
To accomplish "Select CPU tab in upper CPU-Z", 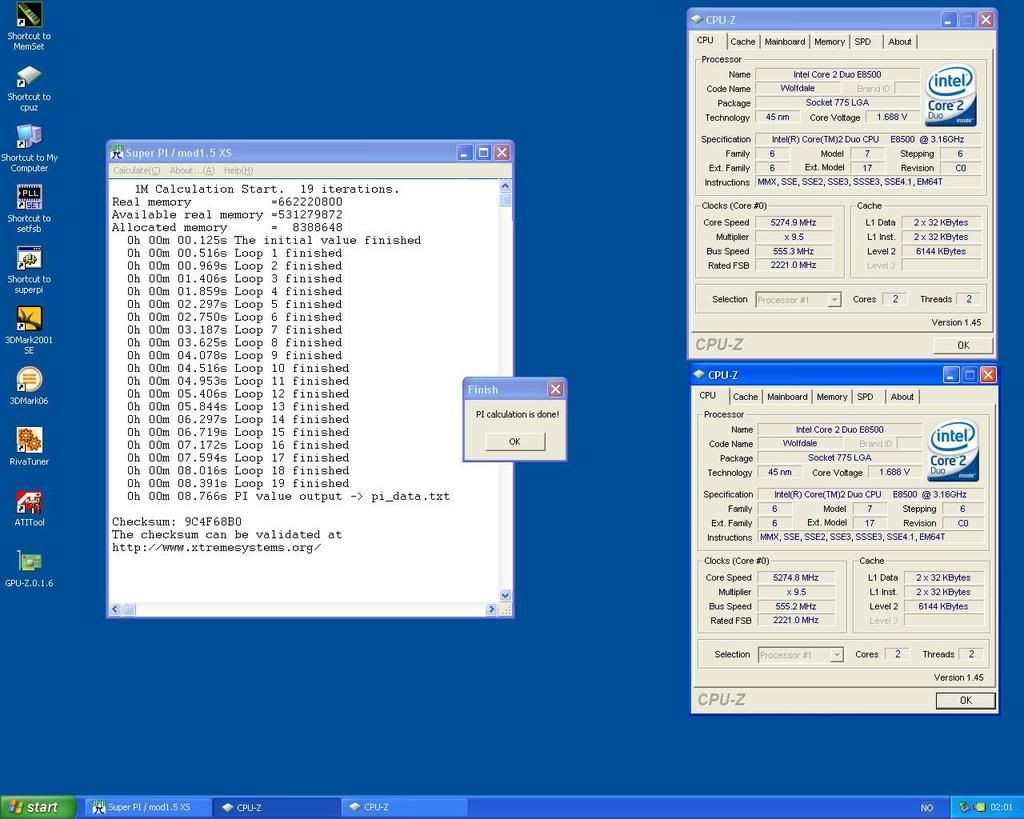I will point(705,40).
